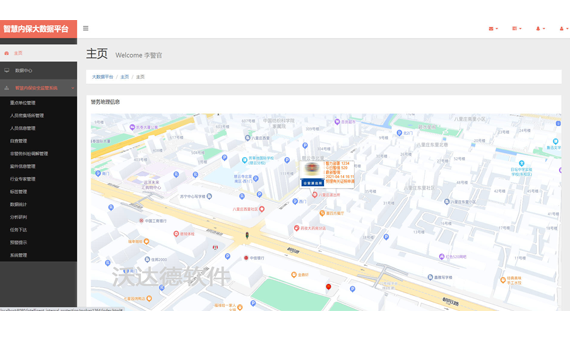The width and height of the screenshot is (570, 360).
Task: Open 任务下达 in the sidebar
Action: 19,230
